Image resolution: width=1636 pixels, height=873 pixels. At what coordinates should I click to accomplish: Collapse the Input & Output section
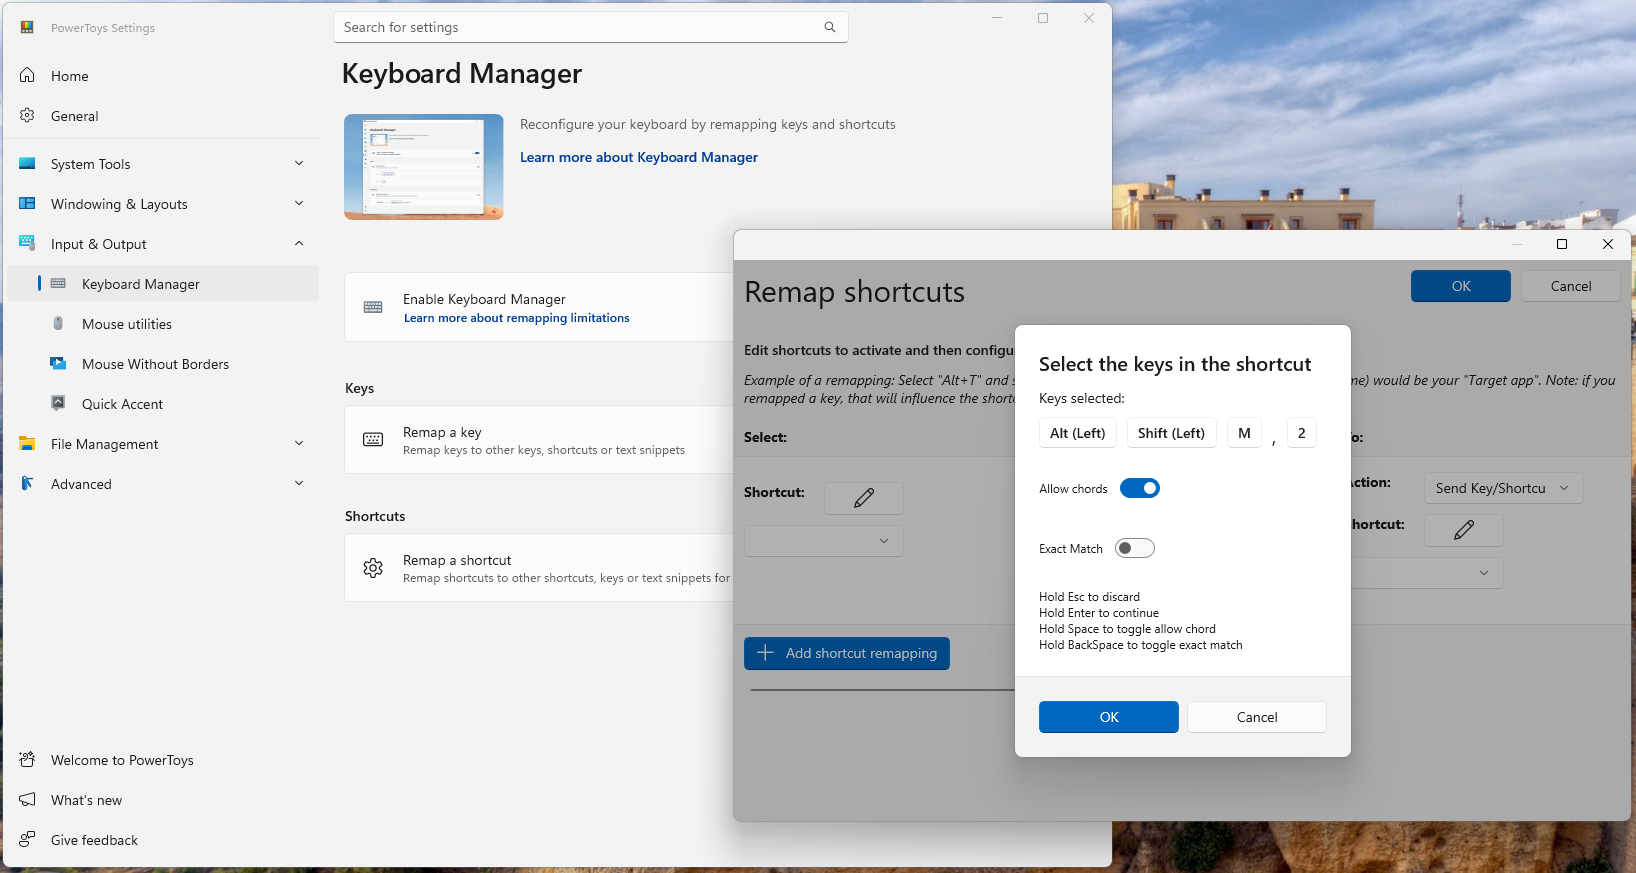(299, 244)
